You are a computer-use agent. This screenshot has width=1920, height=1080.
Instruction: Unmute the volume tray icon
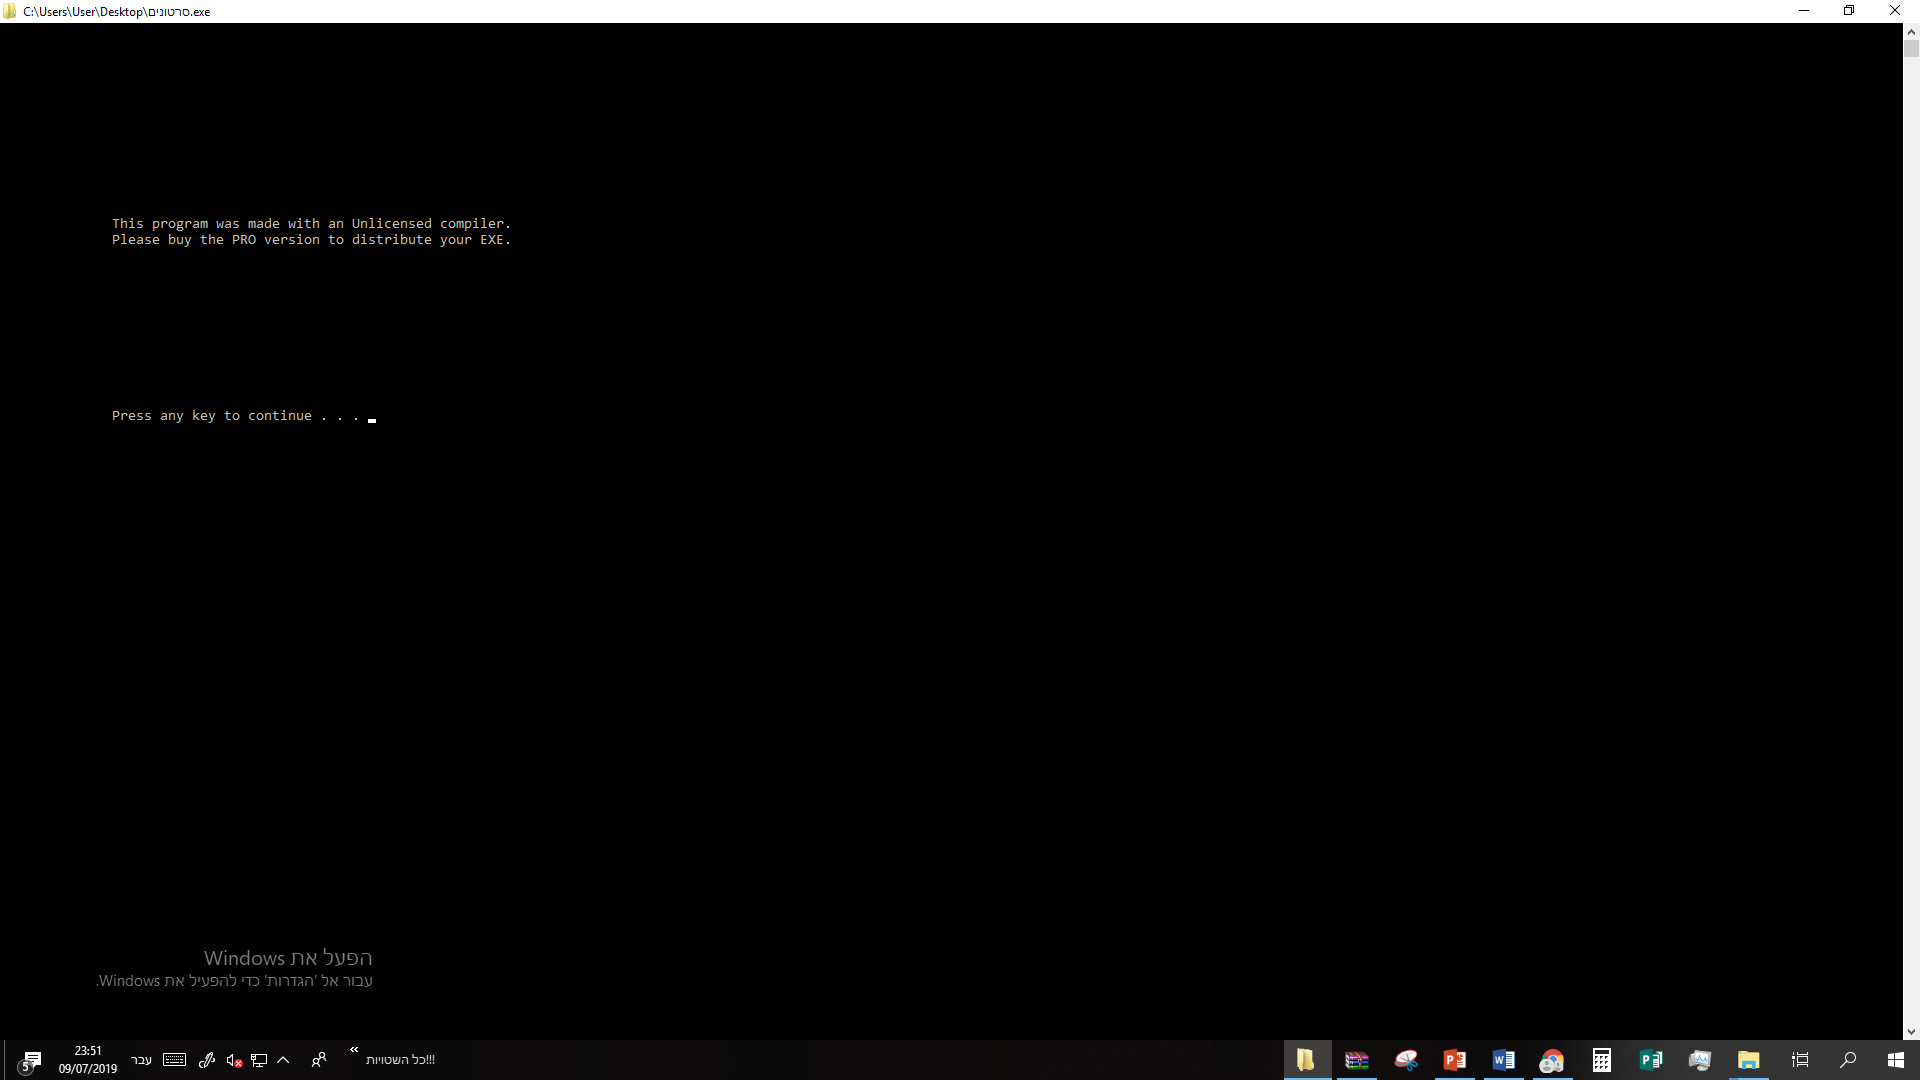pyautogui.click(x=234, y=1061)
